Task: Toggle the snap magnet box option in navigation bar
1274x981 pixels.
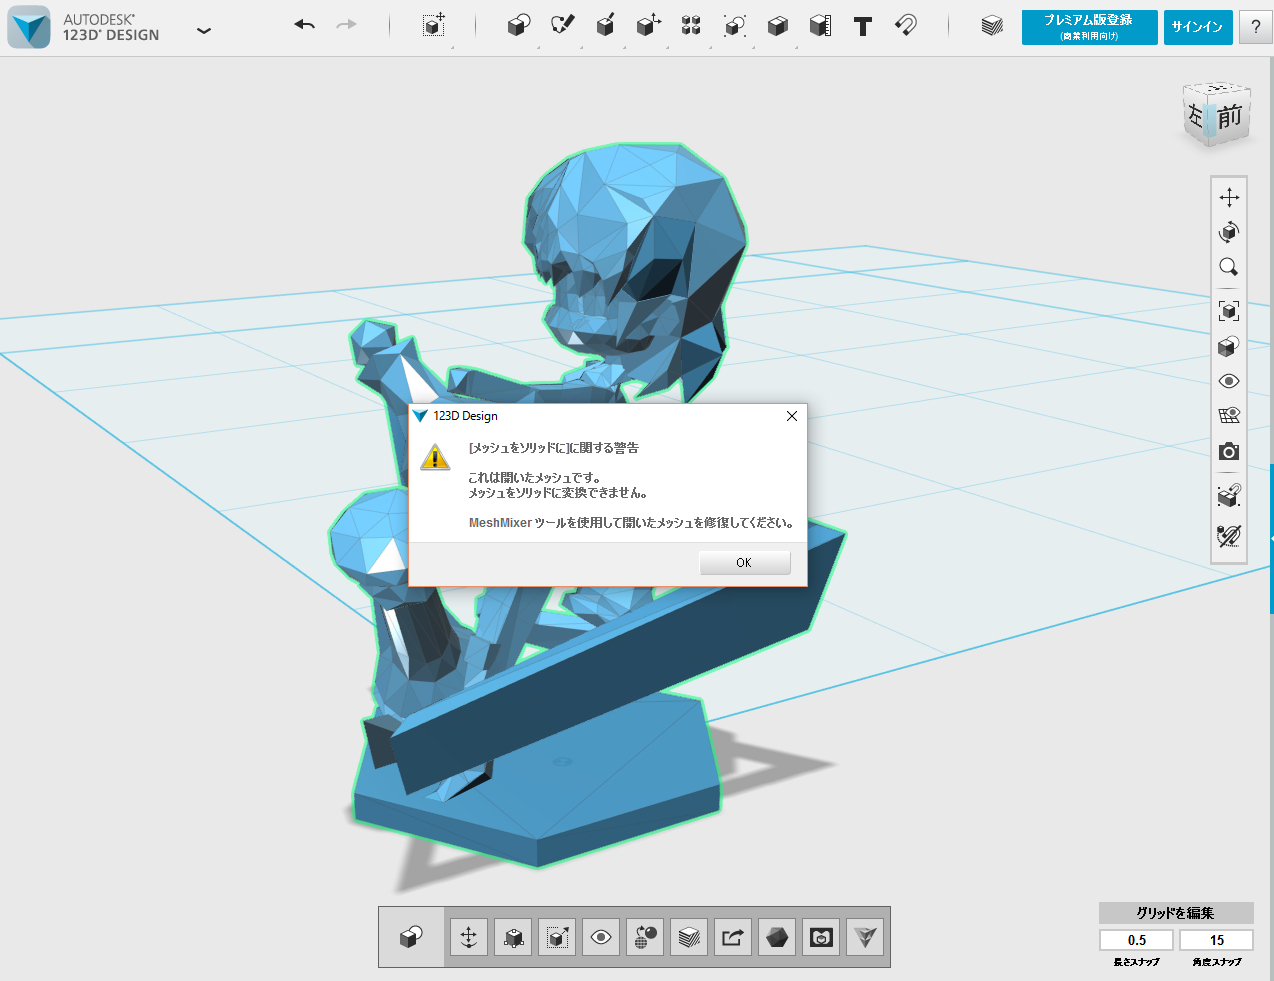Action: (1229, 495)
